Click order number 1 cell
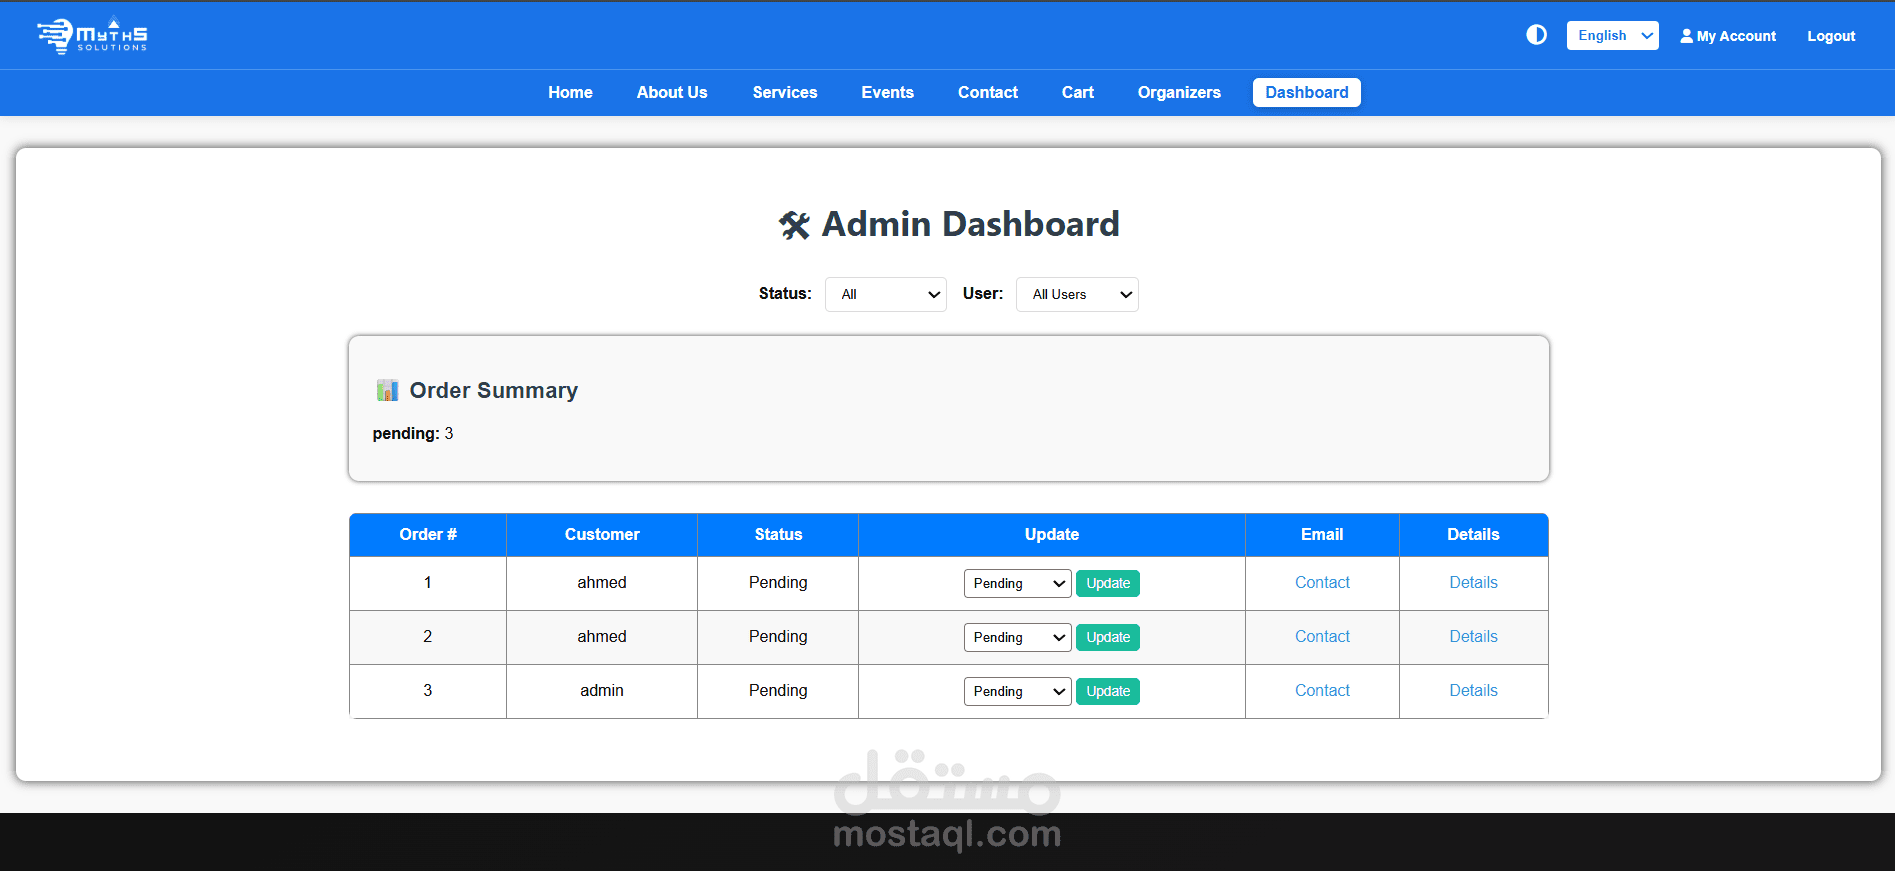 428,582
